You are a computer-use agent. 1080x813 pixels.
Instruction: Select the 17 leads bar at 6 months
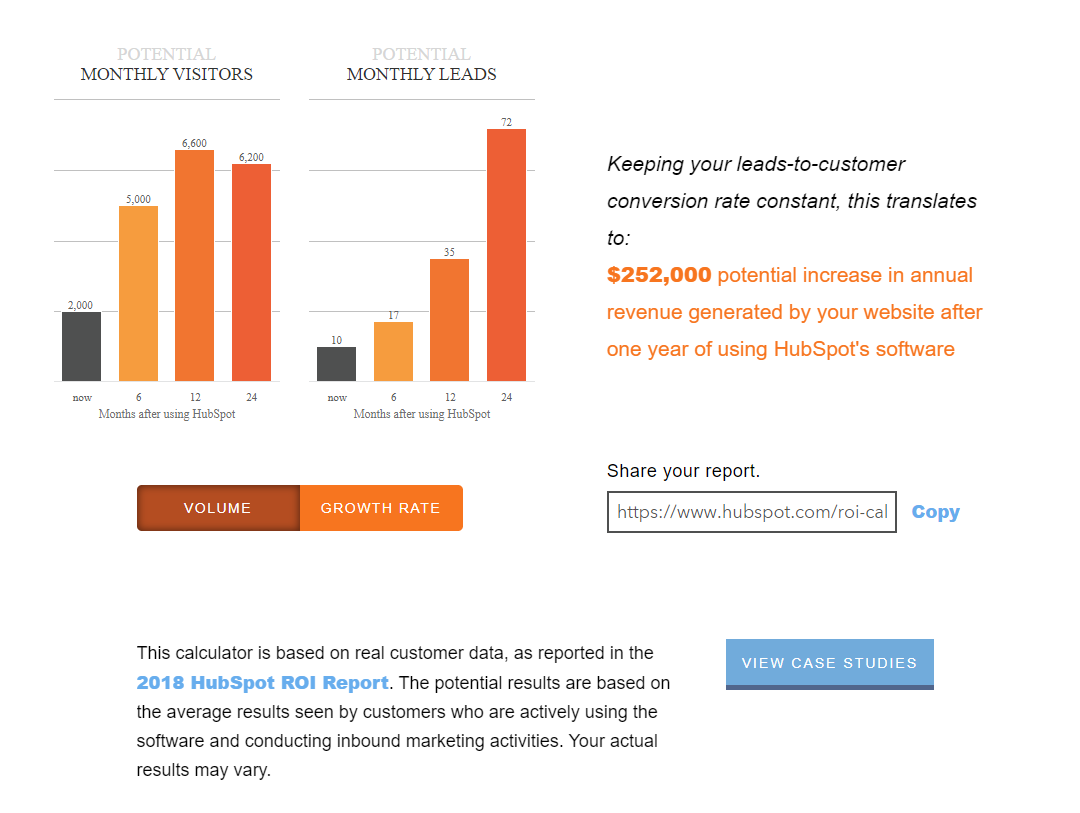pyautogui.click(x=393, y=351)
